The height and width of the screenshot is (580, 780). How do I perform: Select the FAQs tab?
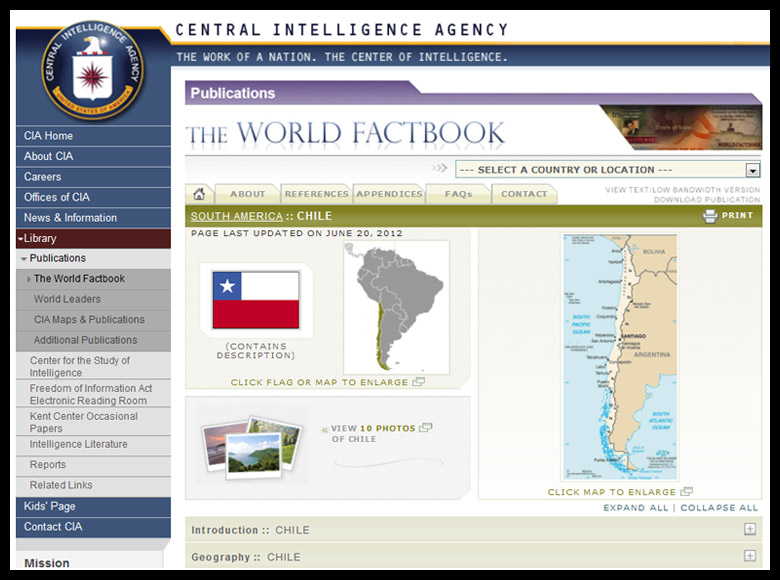[x=458, y=194]
